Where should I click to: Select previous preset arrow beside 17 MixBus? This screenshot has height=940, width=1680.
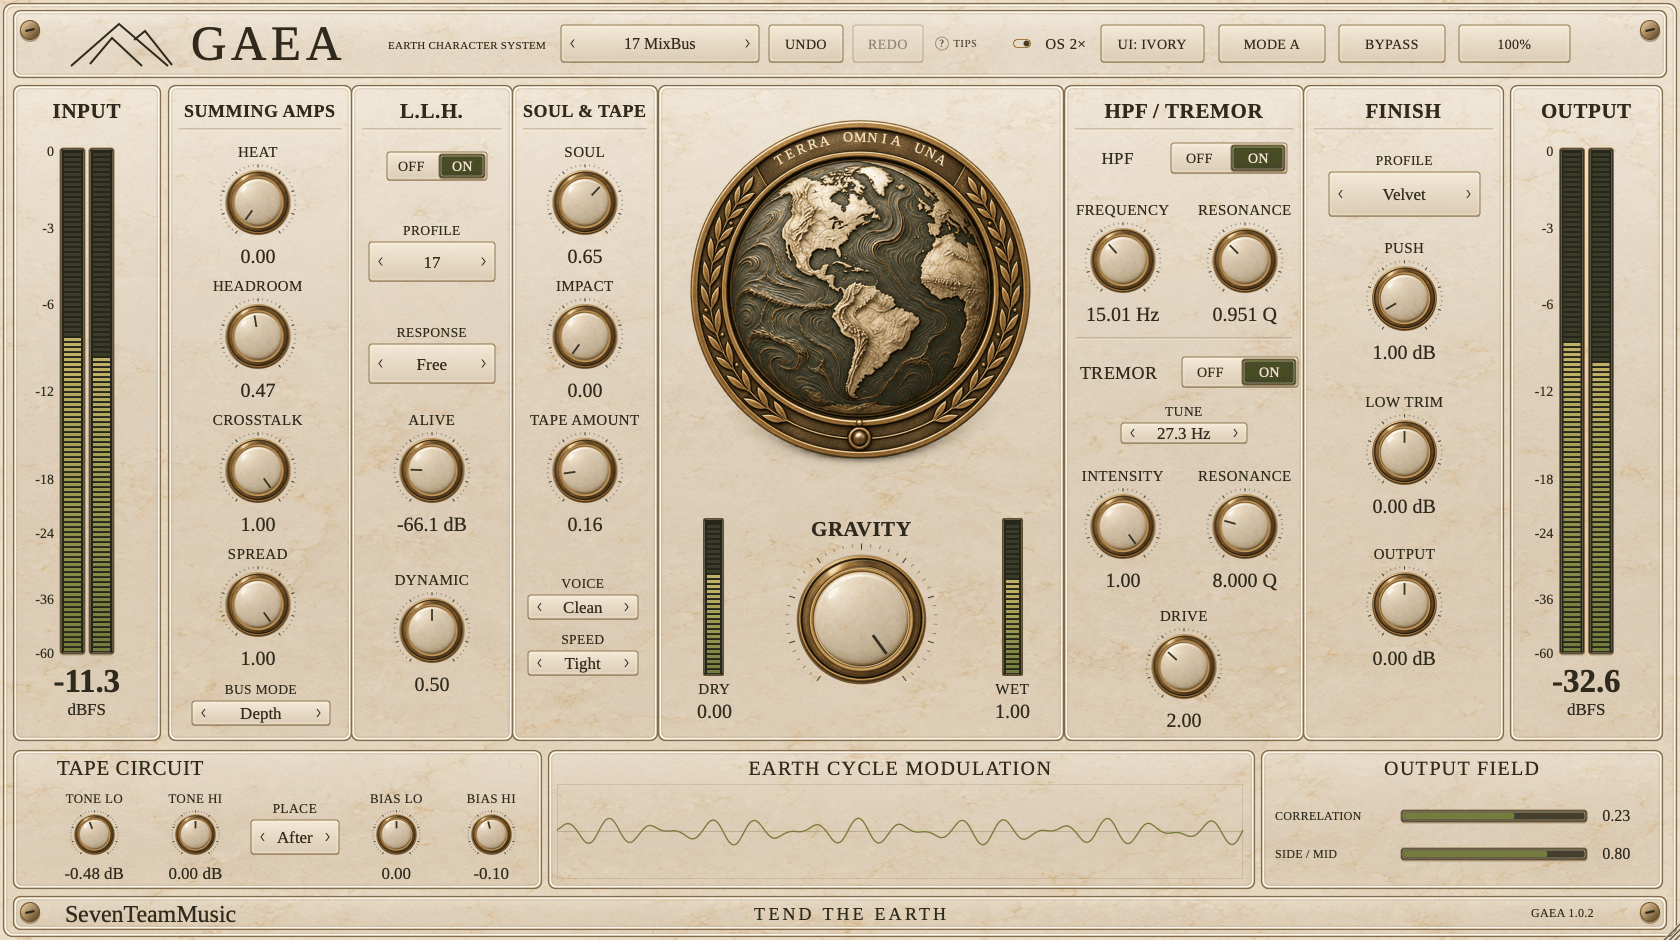(573, 44)
